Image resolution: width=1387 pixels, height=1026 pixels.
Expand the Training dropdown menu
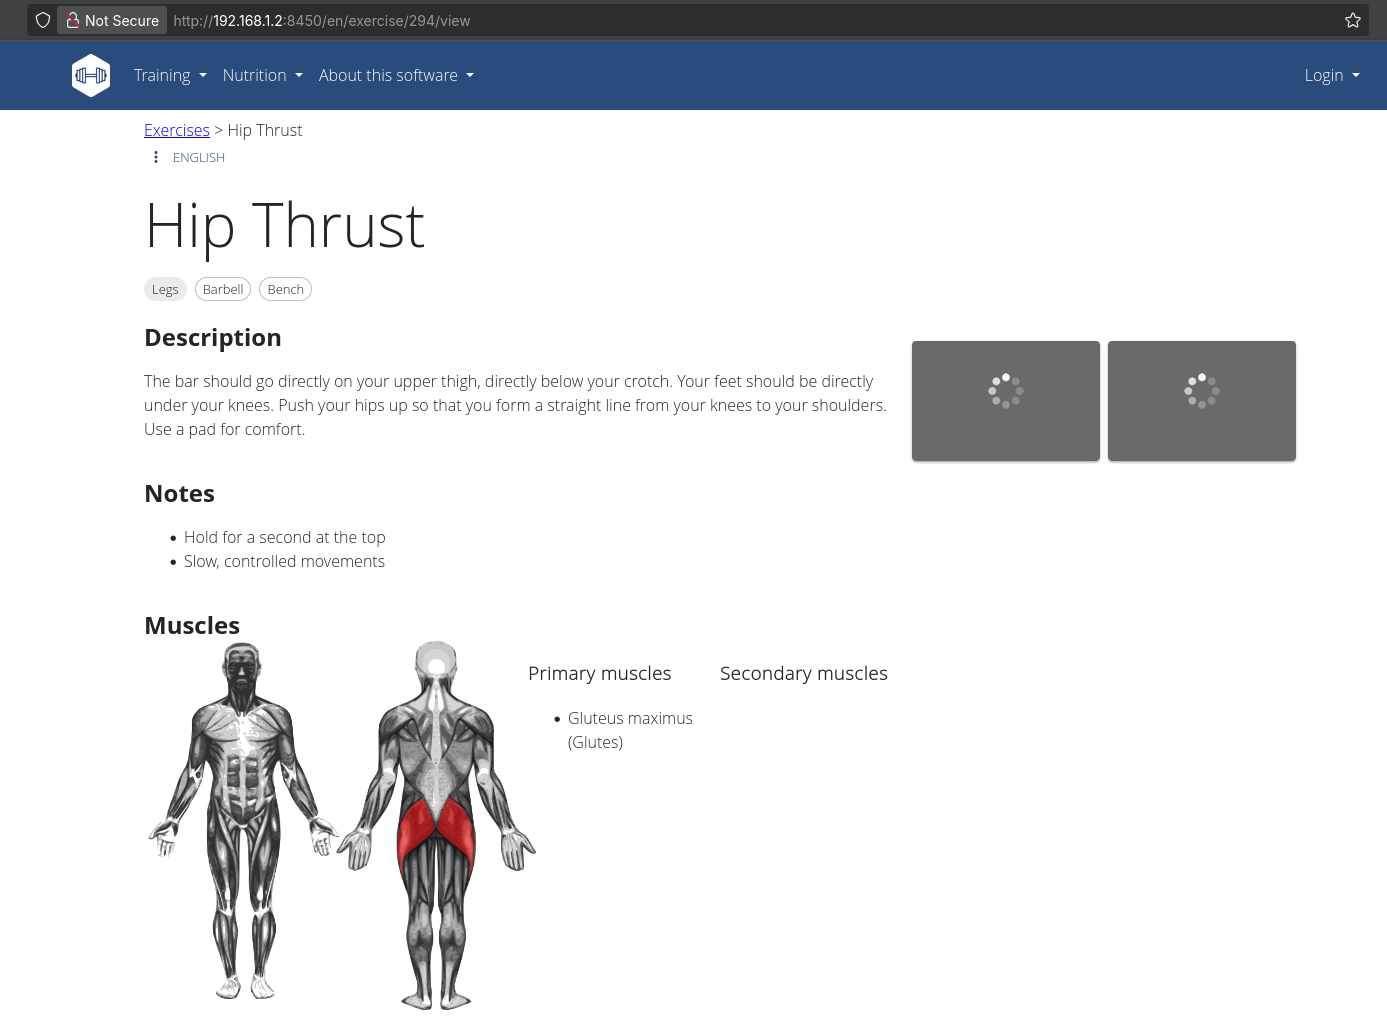point(170,75)
